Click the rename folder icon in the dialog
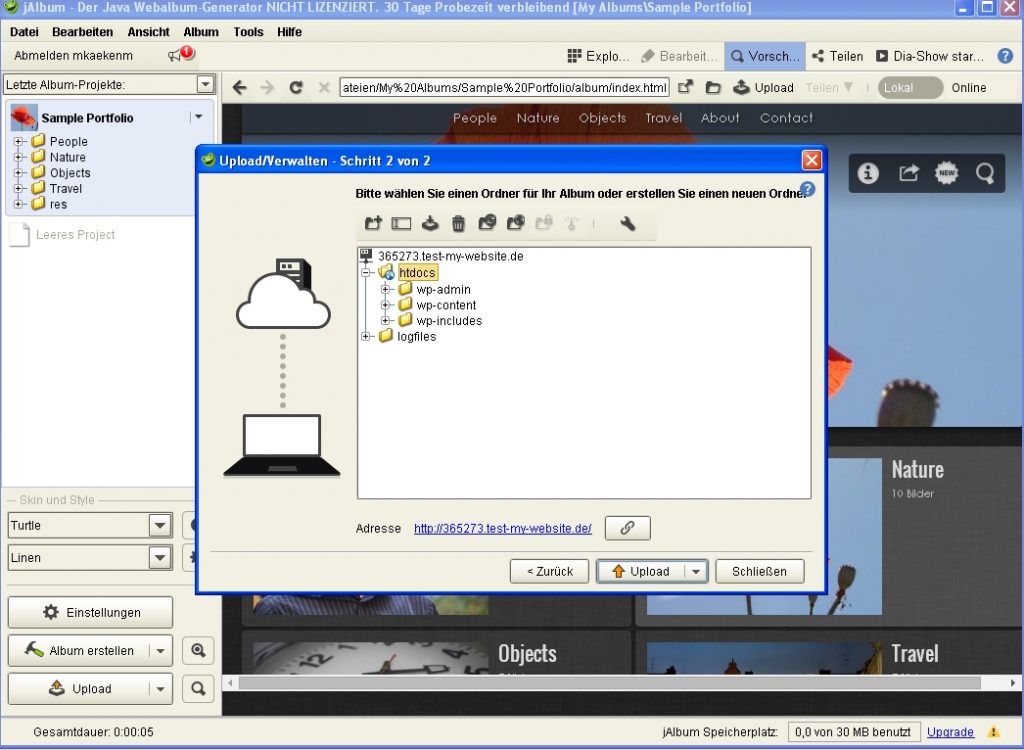The width and height of the screenshot is (1024, 750). click(x=401, y=223)
